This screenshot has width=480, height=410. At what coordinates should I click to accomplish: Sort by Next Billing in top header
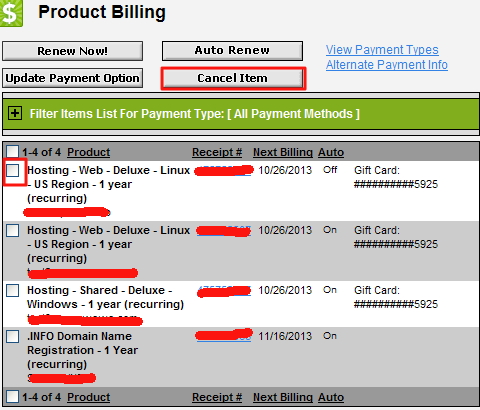283,152
